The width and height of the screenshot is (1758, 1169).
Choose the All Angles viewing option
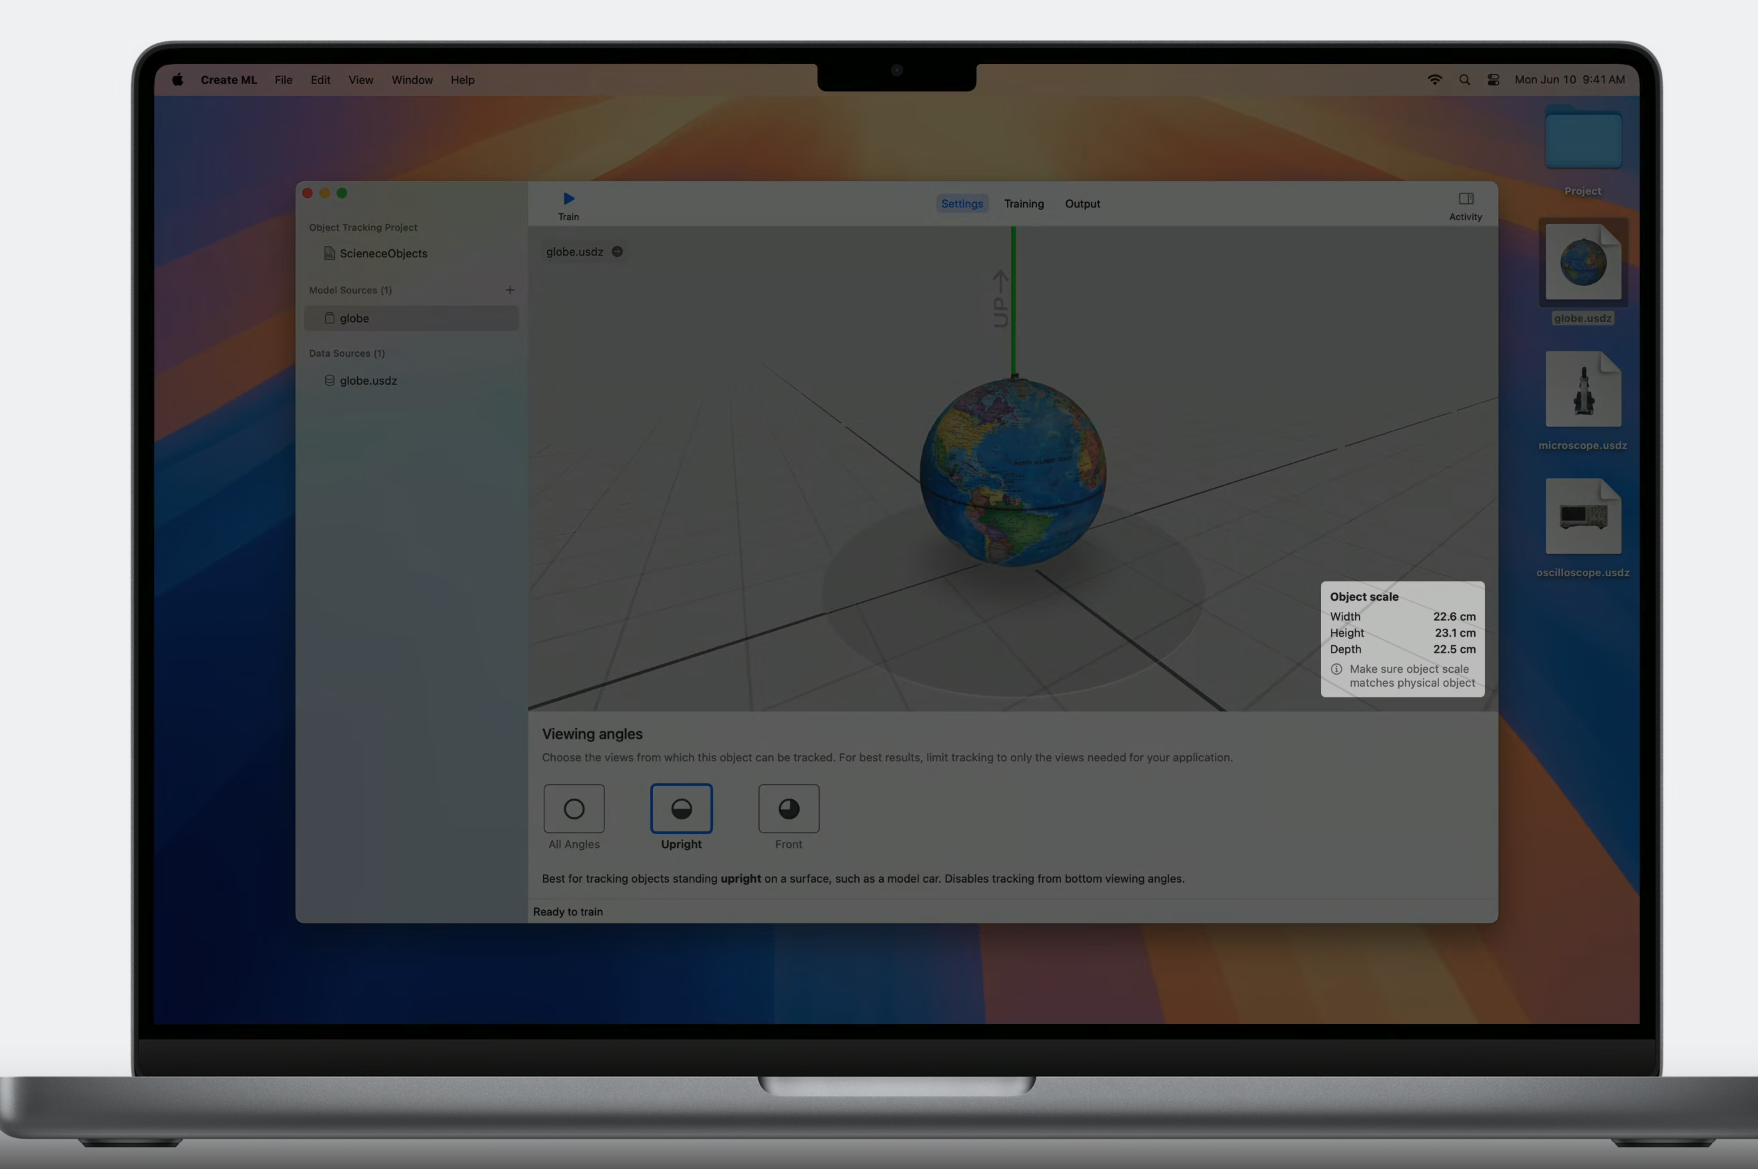click(574, 808)
